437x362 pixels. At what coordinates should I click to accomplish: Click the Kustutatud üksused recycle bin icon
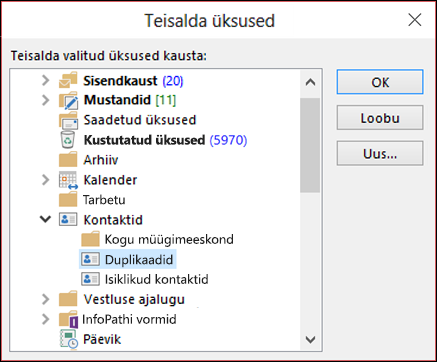tap(68, 140)
